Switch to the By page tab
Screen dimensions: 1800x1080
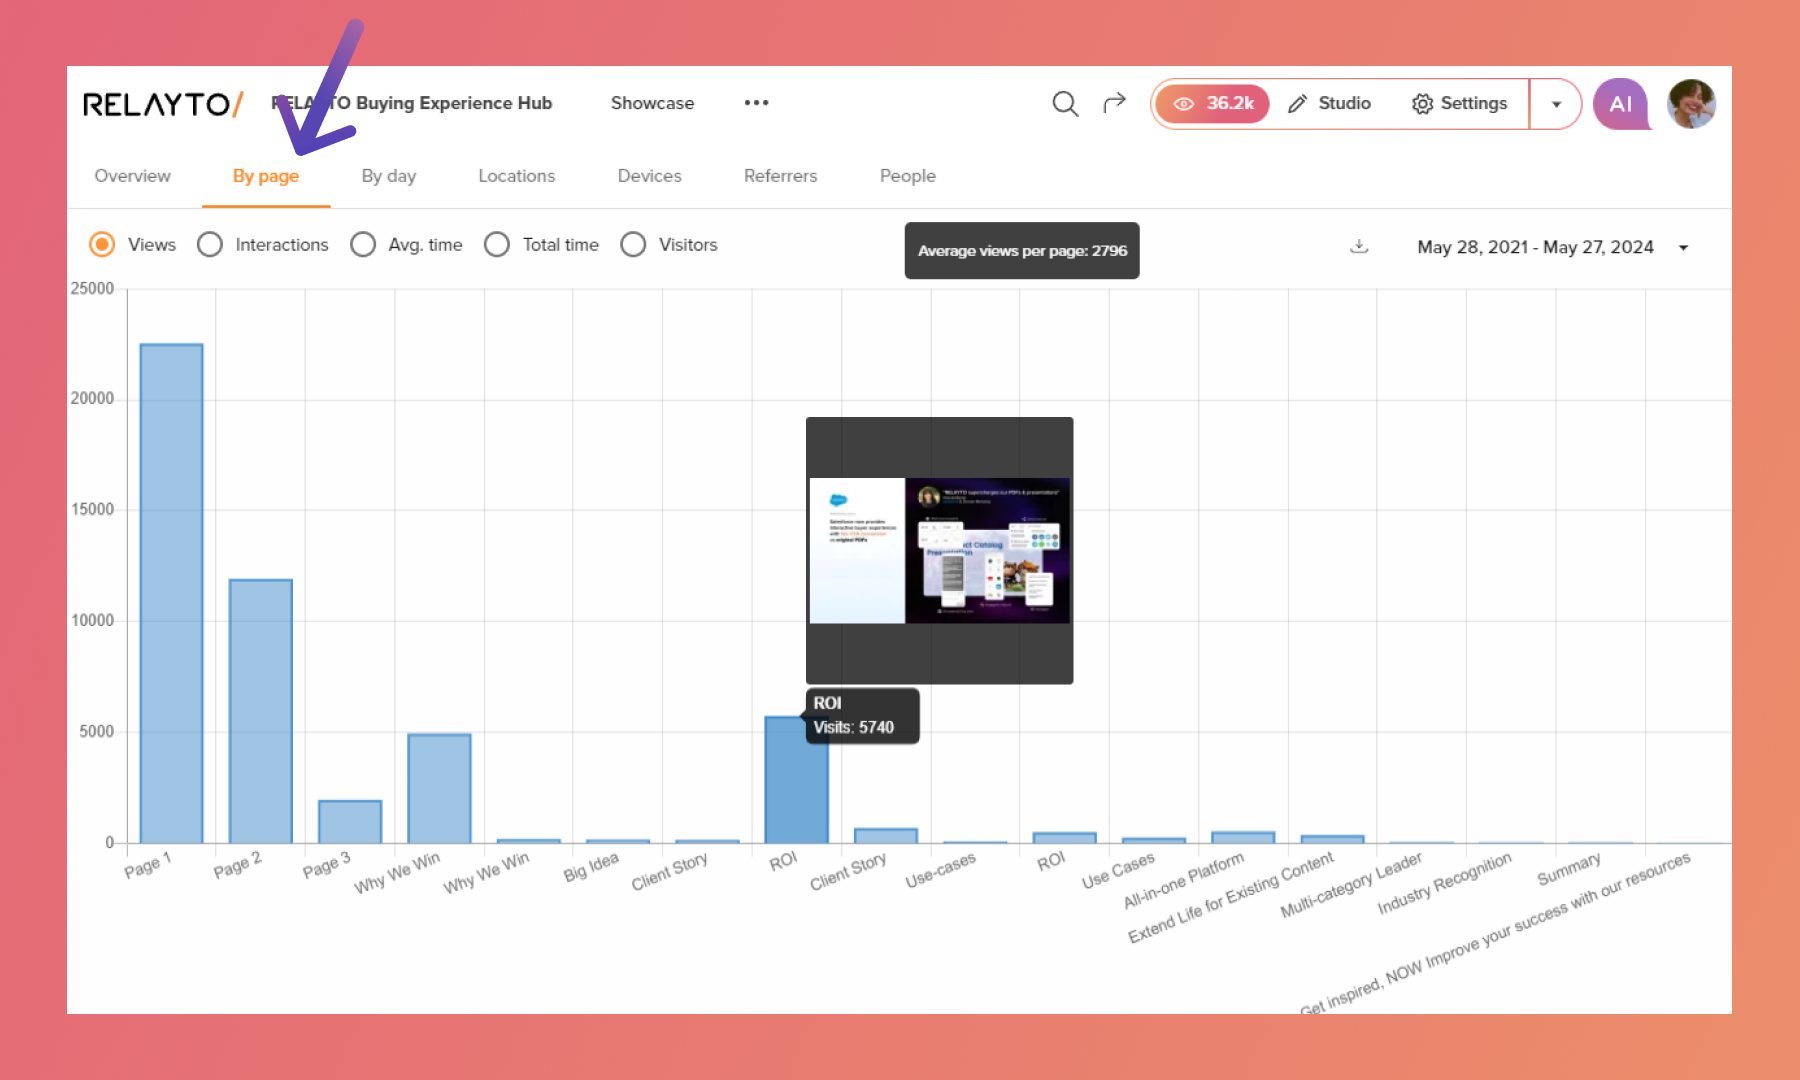pyautogui.click(x=266, y=176)
